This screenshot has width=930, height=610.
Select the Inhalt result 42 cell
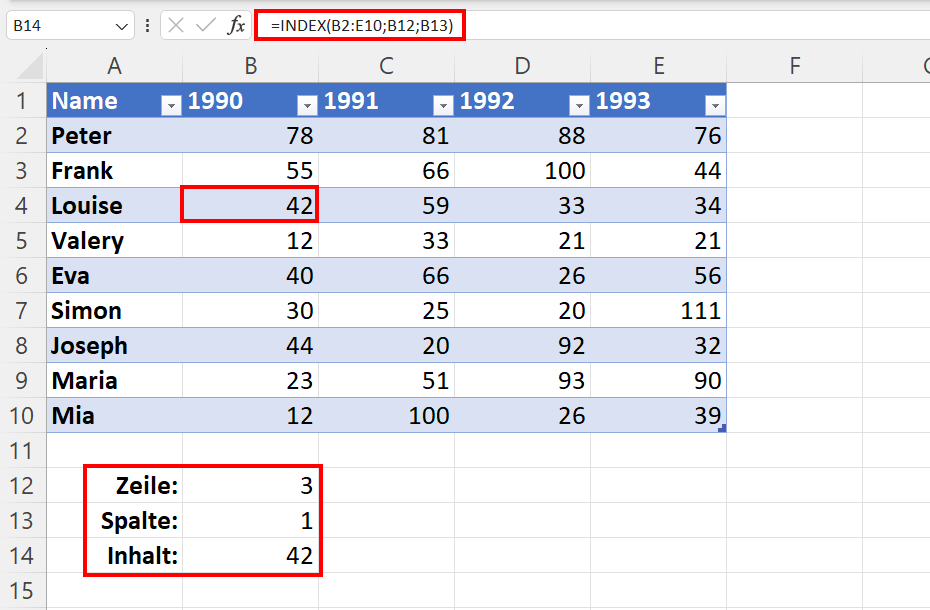point(250,555)
